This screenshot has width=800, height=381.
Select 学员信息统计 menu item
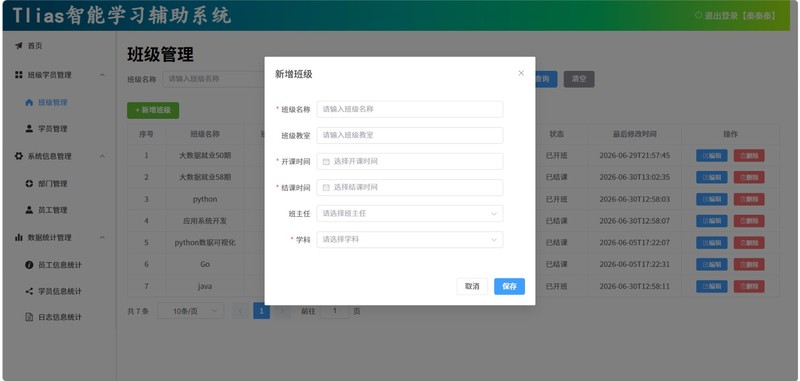coord(59,291)
